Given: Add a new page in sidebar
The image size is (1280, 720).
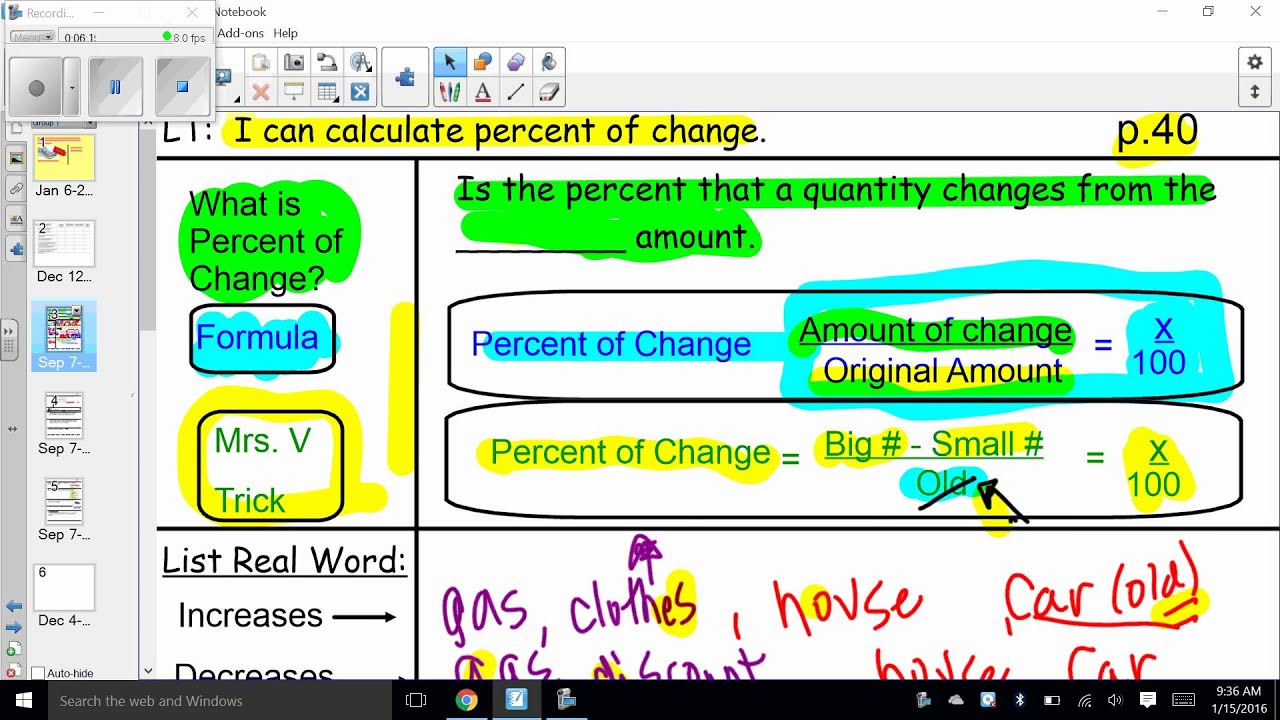Looking at the screenshot, I should tap(14, 650).
